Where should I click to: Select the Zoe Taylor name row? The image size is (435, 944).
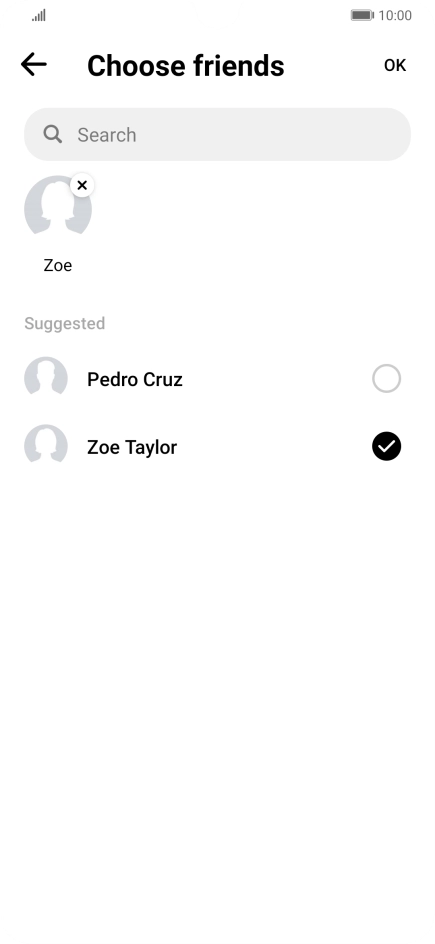coord(217,447)
